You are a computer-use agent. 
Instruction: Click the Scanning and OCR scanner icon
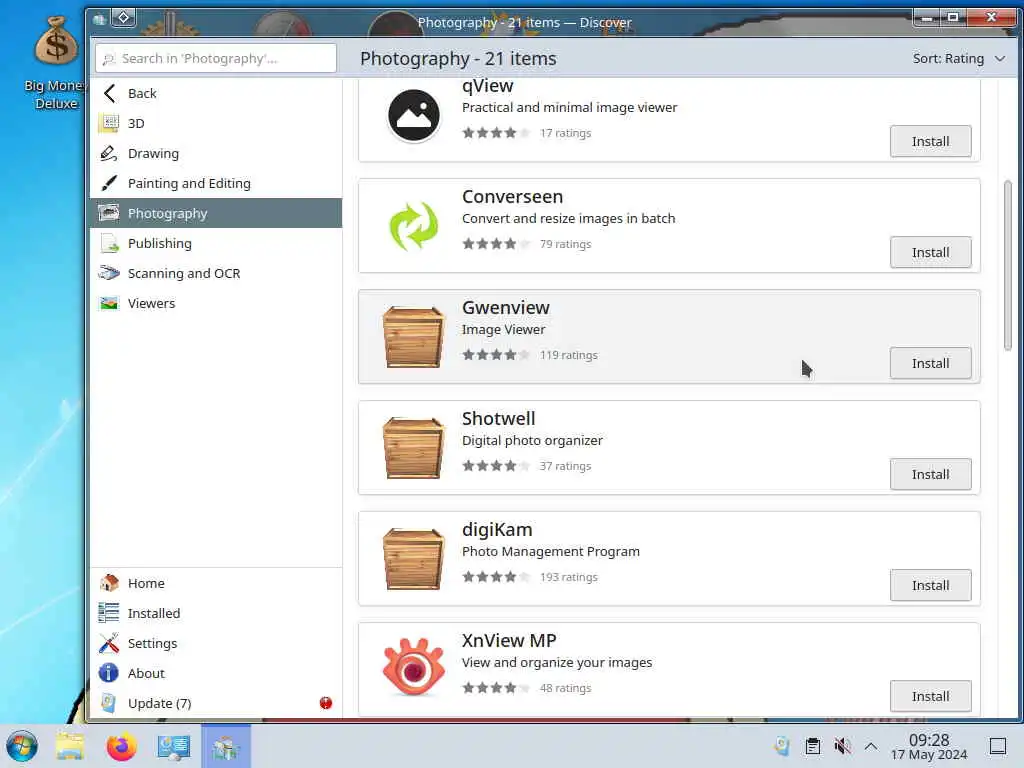pos(109,273)
